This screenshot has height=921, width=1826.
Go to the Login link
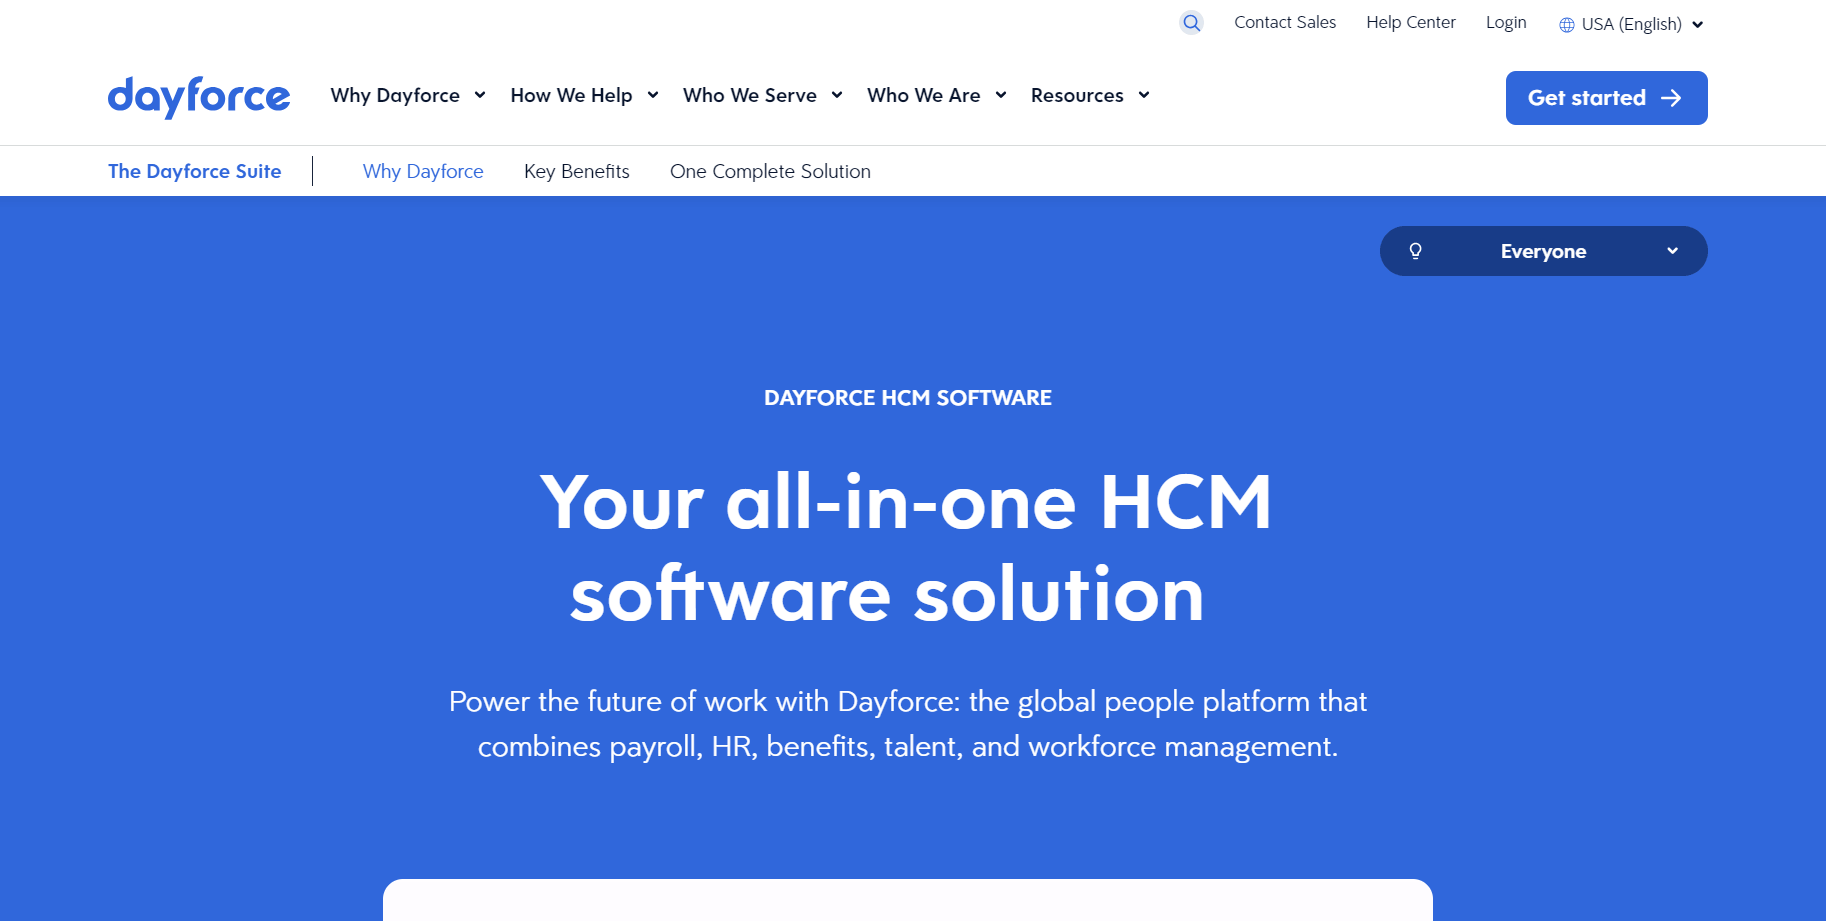(x=1506, y=22)
